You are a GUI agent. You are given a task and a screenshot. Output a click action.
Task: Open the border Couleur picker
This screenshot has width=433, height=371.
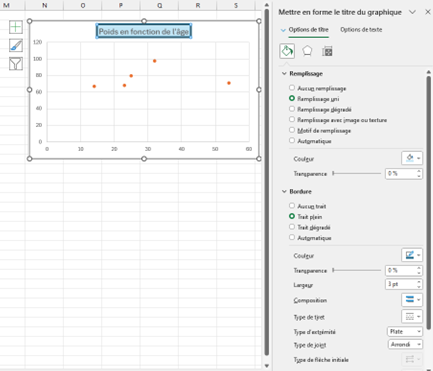(x=412, y=255)
